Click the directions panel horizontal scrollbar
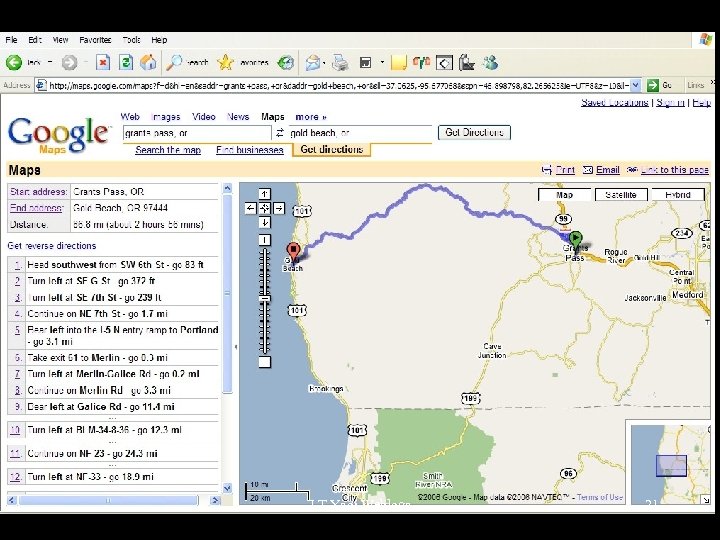The width and height of the screenshot is (720, 540). pyautogui.click(x=108, y=500)
